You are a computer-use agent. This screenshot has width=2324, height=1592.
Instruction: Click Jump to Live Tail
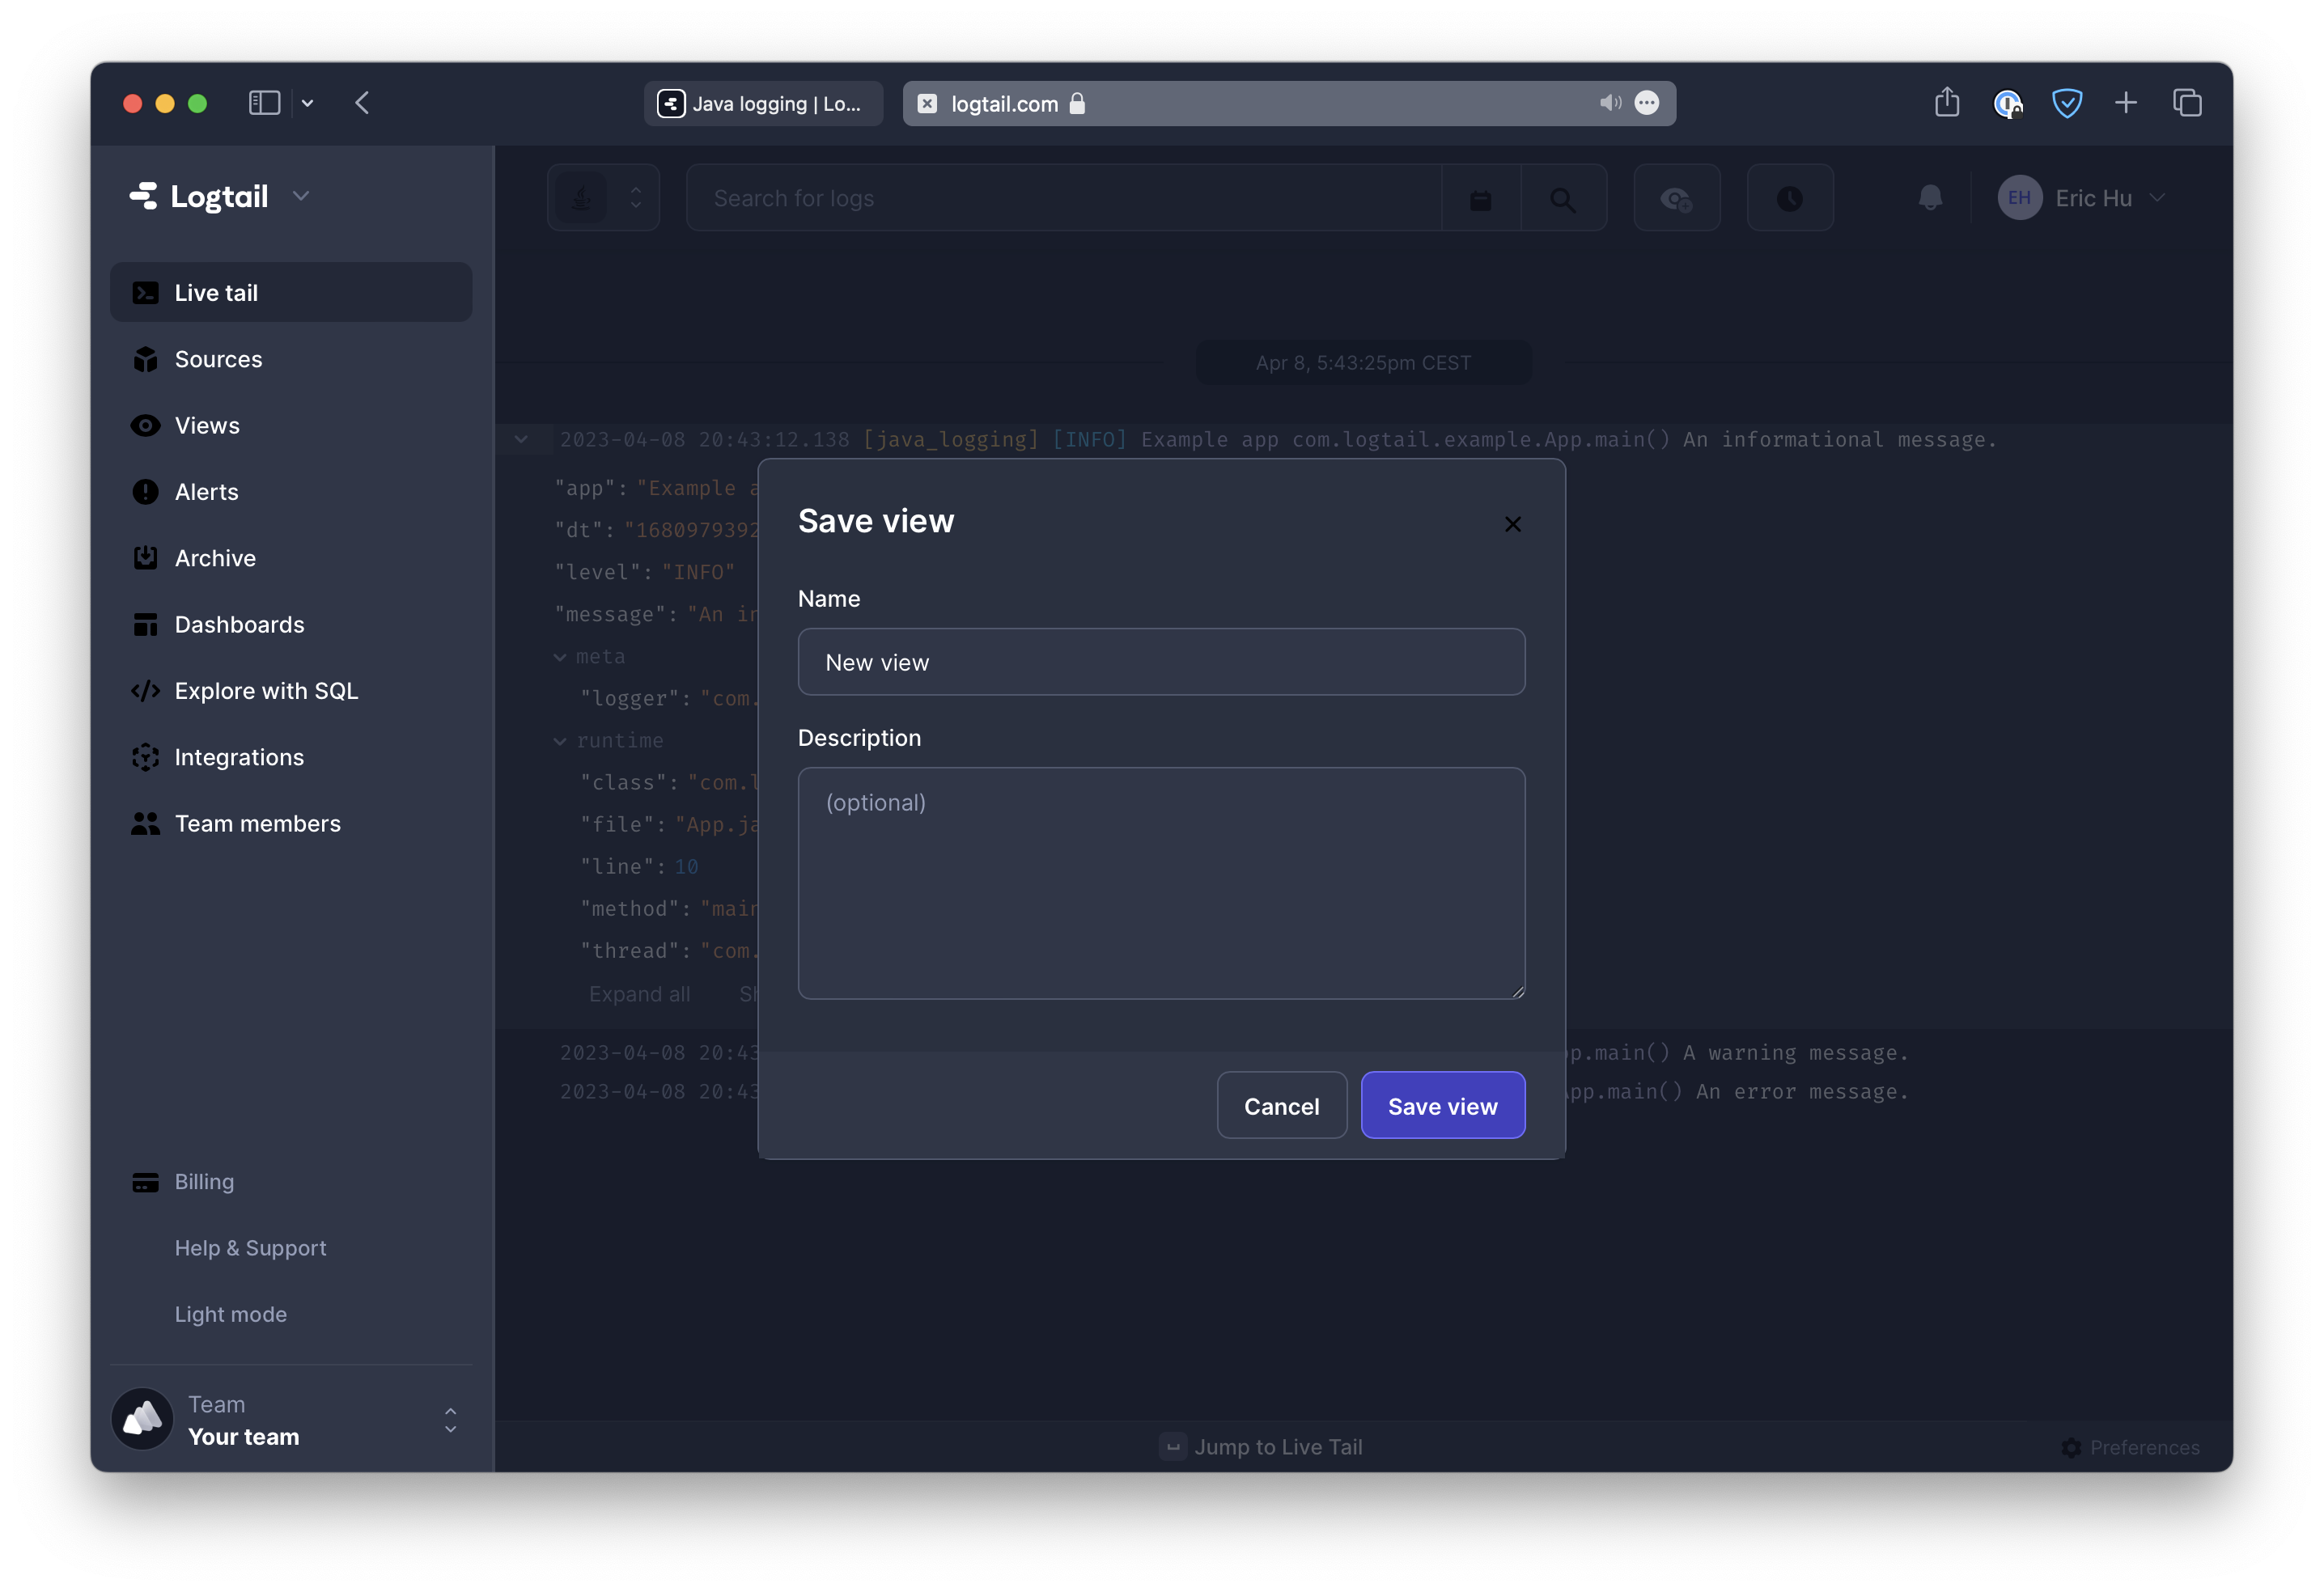pyautogui.click(x=1261, y=1447)
